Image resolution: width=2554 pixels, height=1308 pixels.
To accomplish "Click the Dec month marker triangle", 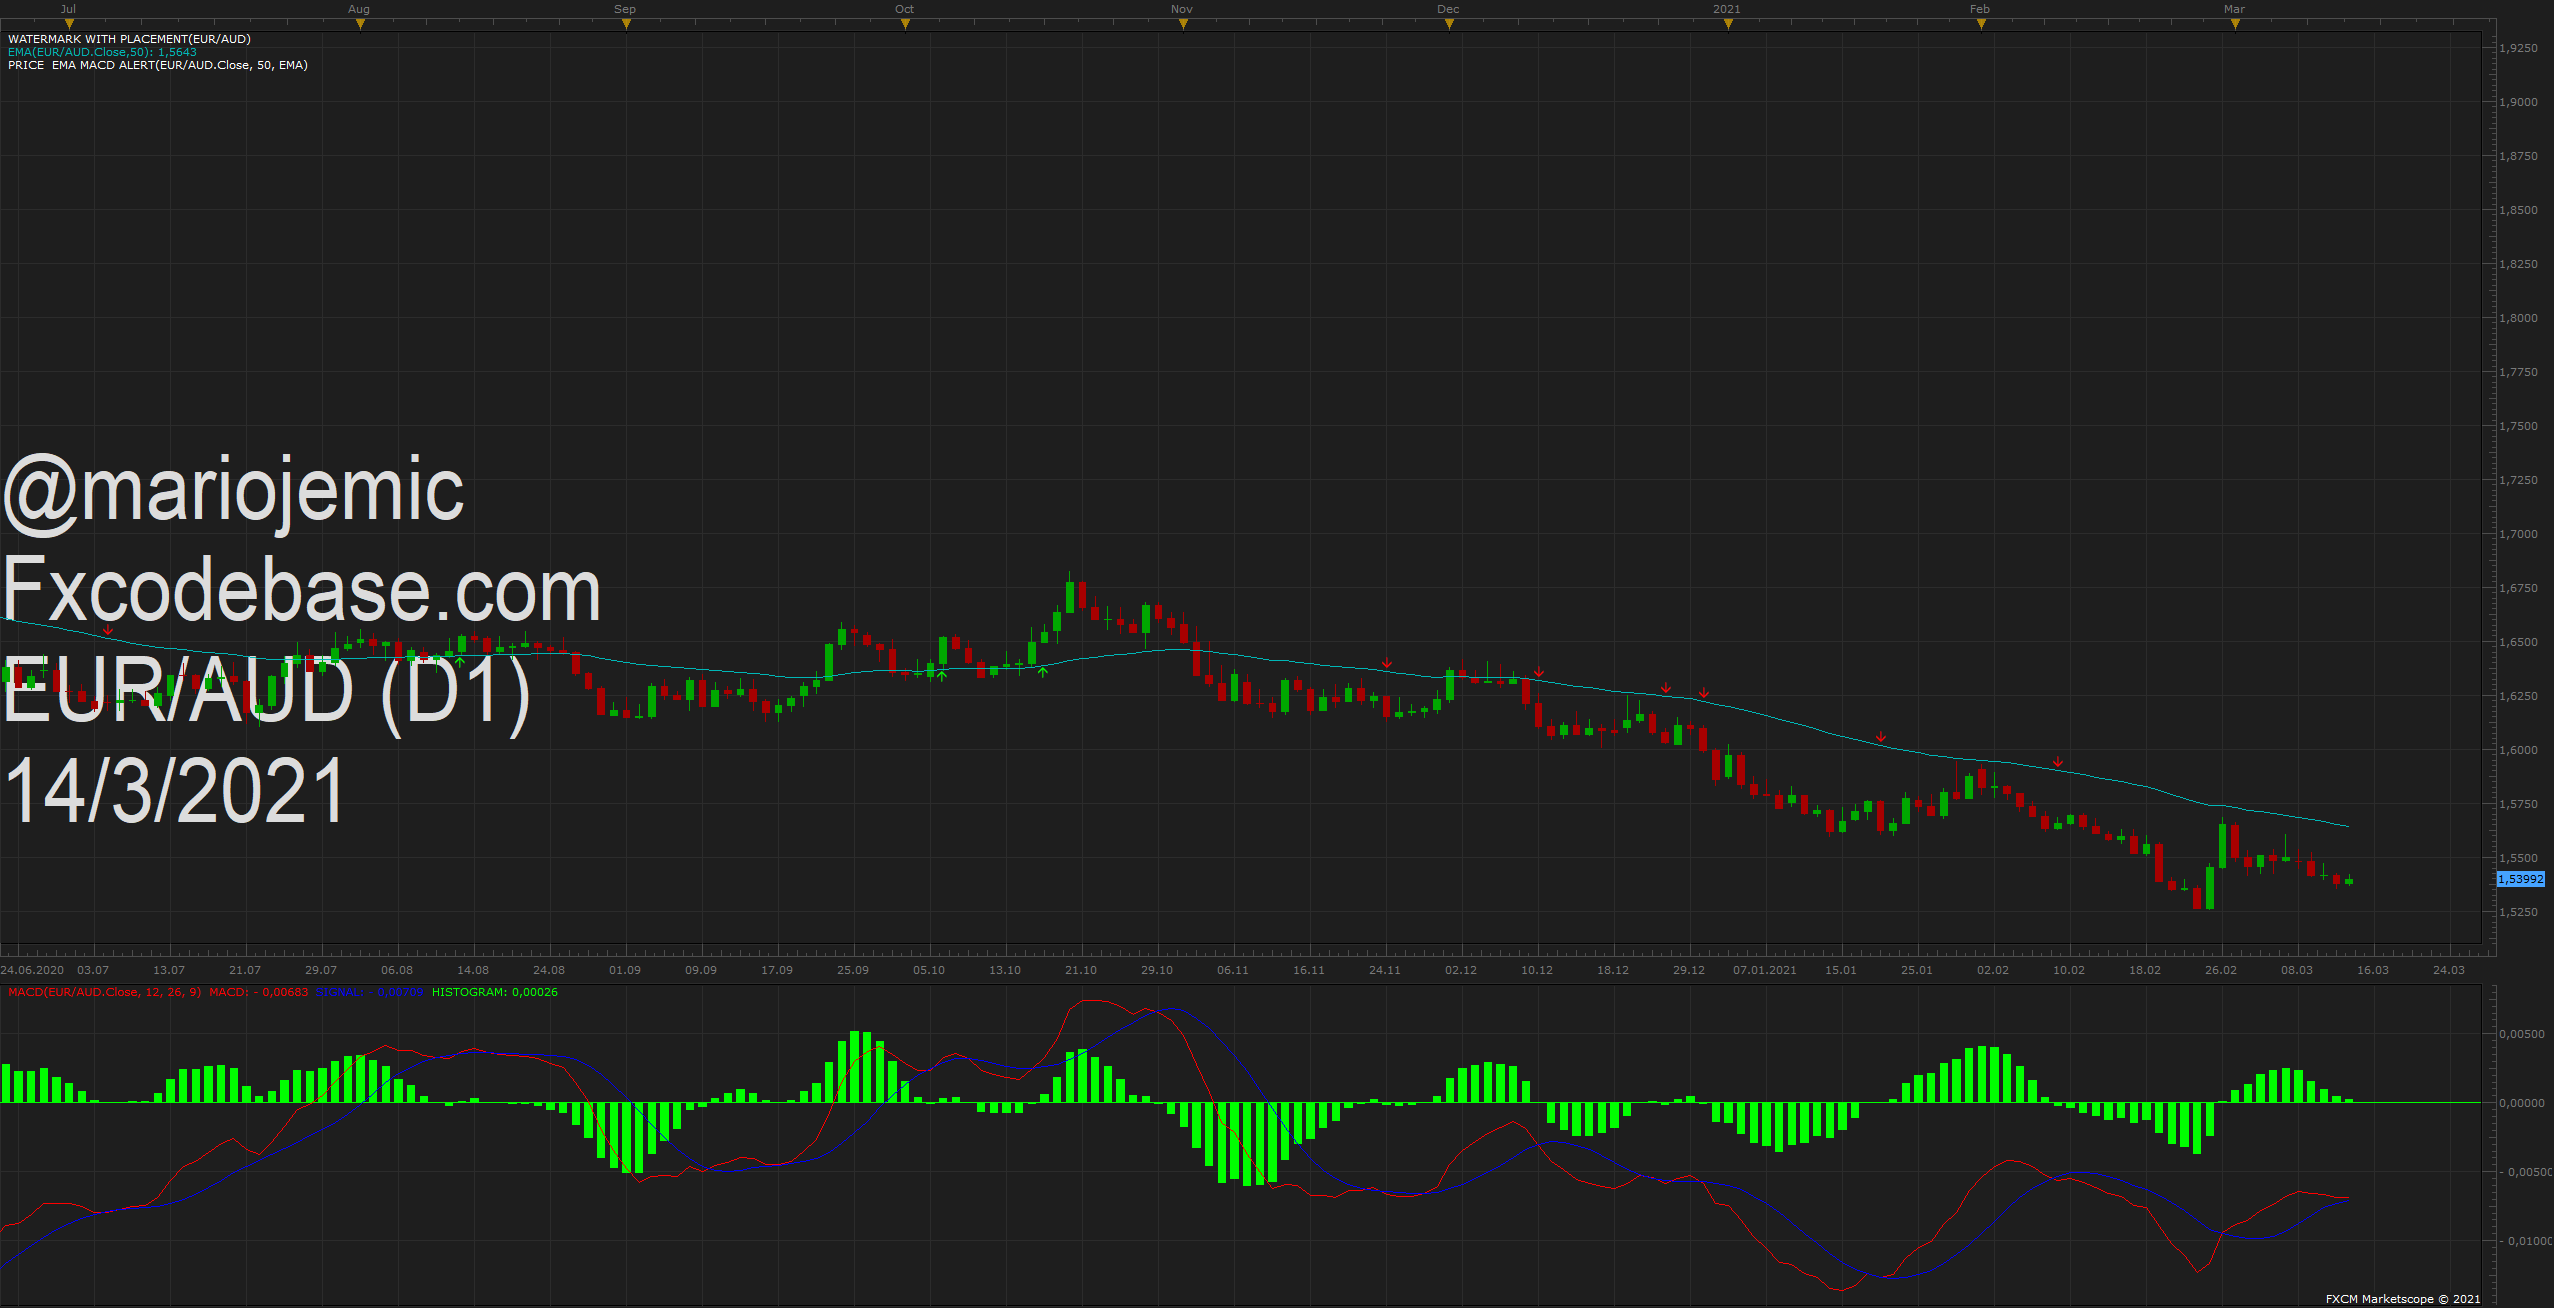I will pyautogui.click(x=1449, y=24).
